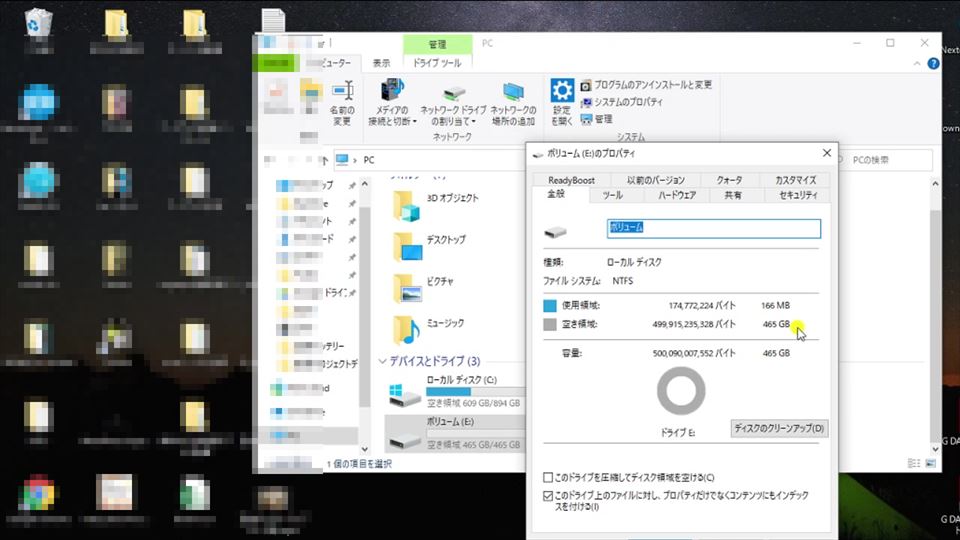Click the gray 空き領域 color swatch
The height and width of the screenshot is (540, 960).
coord(550,324)
